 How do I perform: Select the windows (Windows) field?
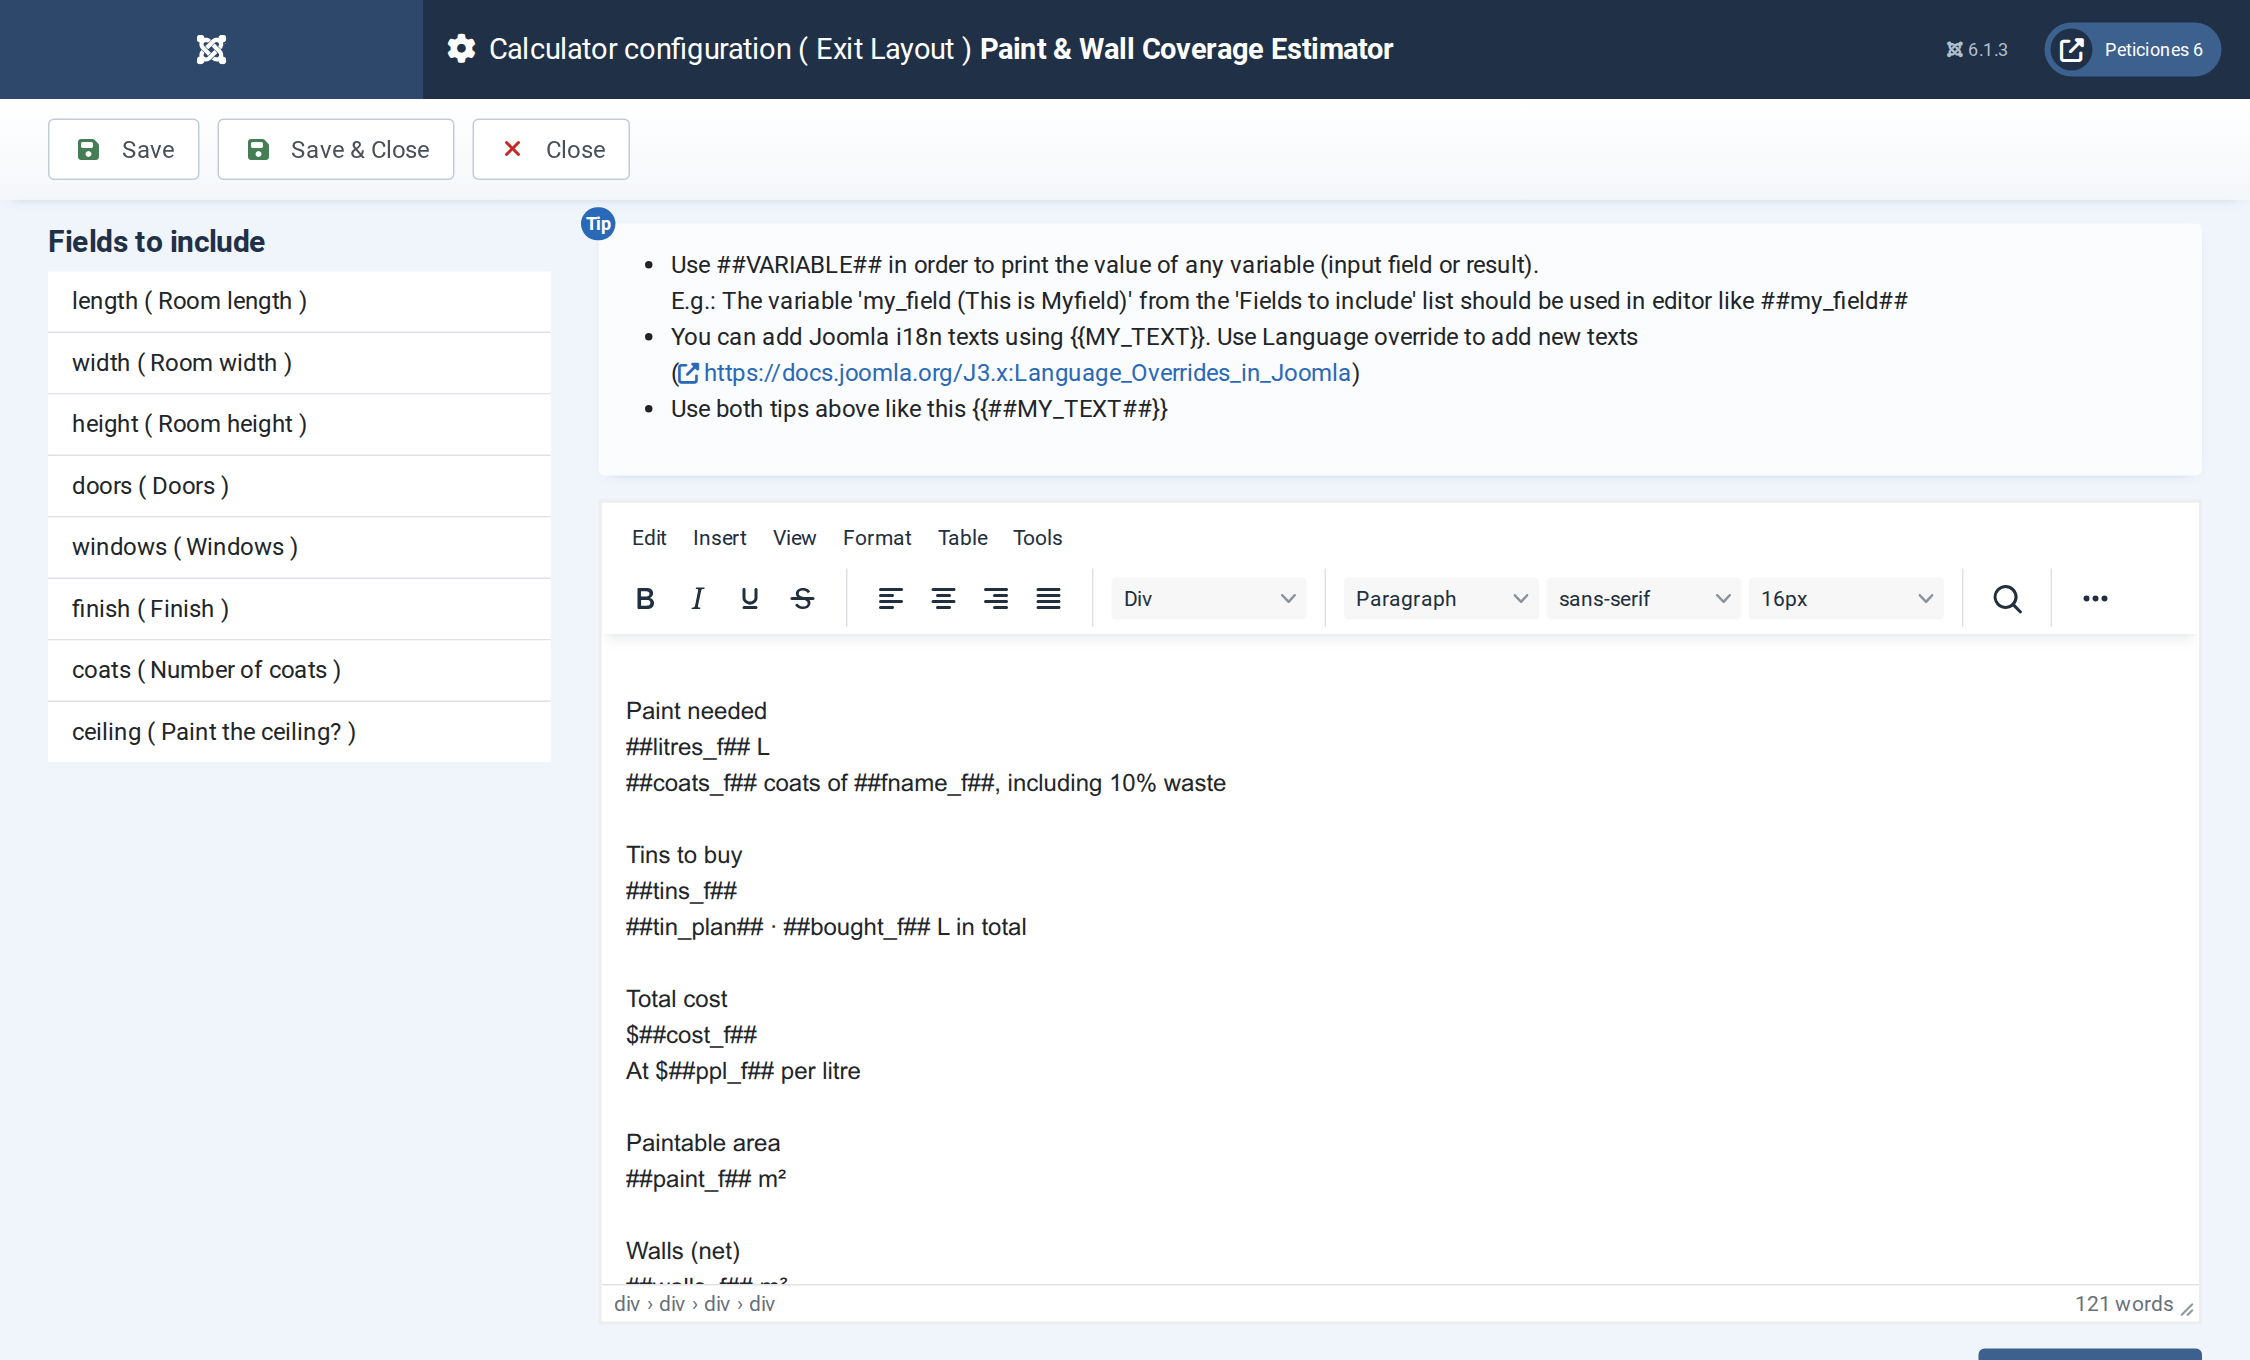[x=299, y=547]
